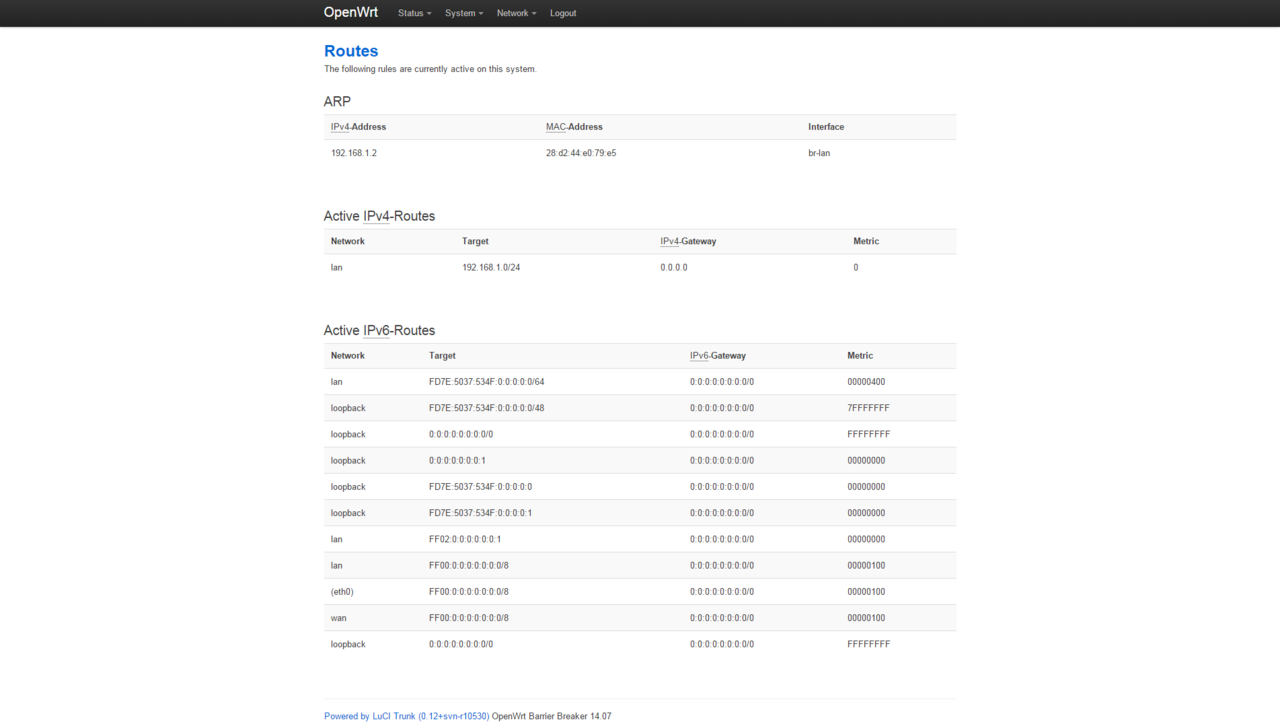The width and height of the screenshot is (1280, 726).
Task: Select lan in the 192.168.1.0/24 row
Action: coord(337,267)
